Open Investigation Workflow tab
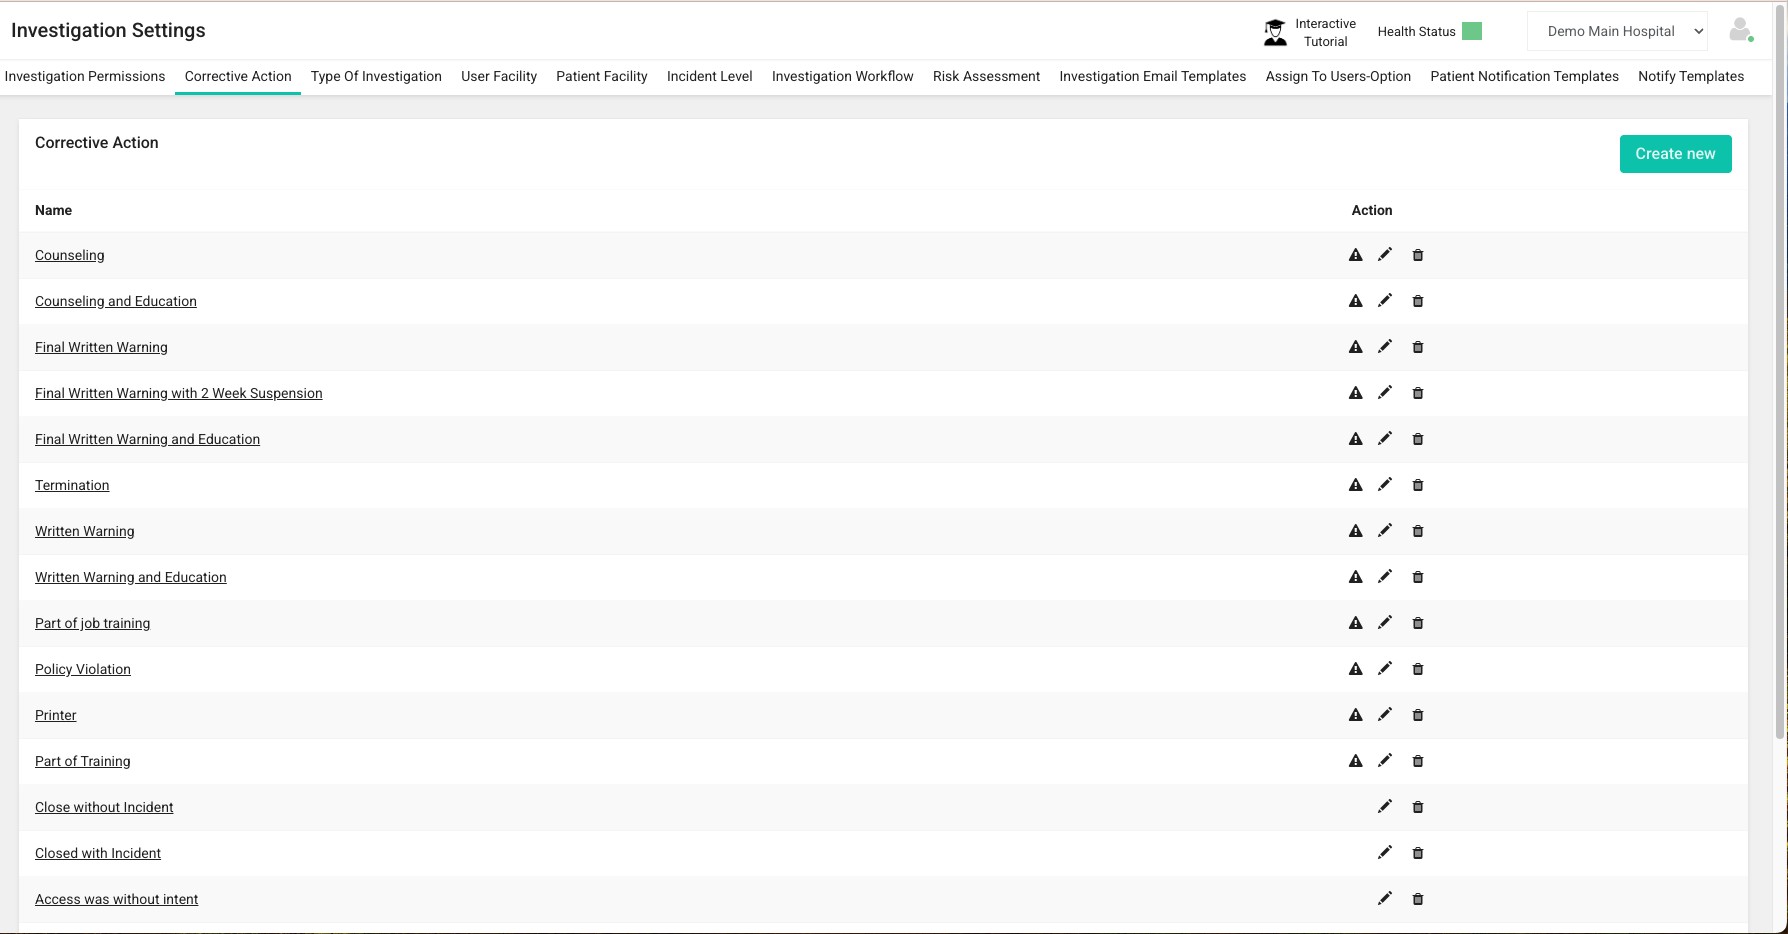The image size is (1788, 934). 843,76
